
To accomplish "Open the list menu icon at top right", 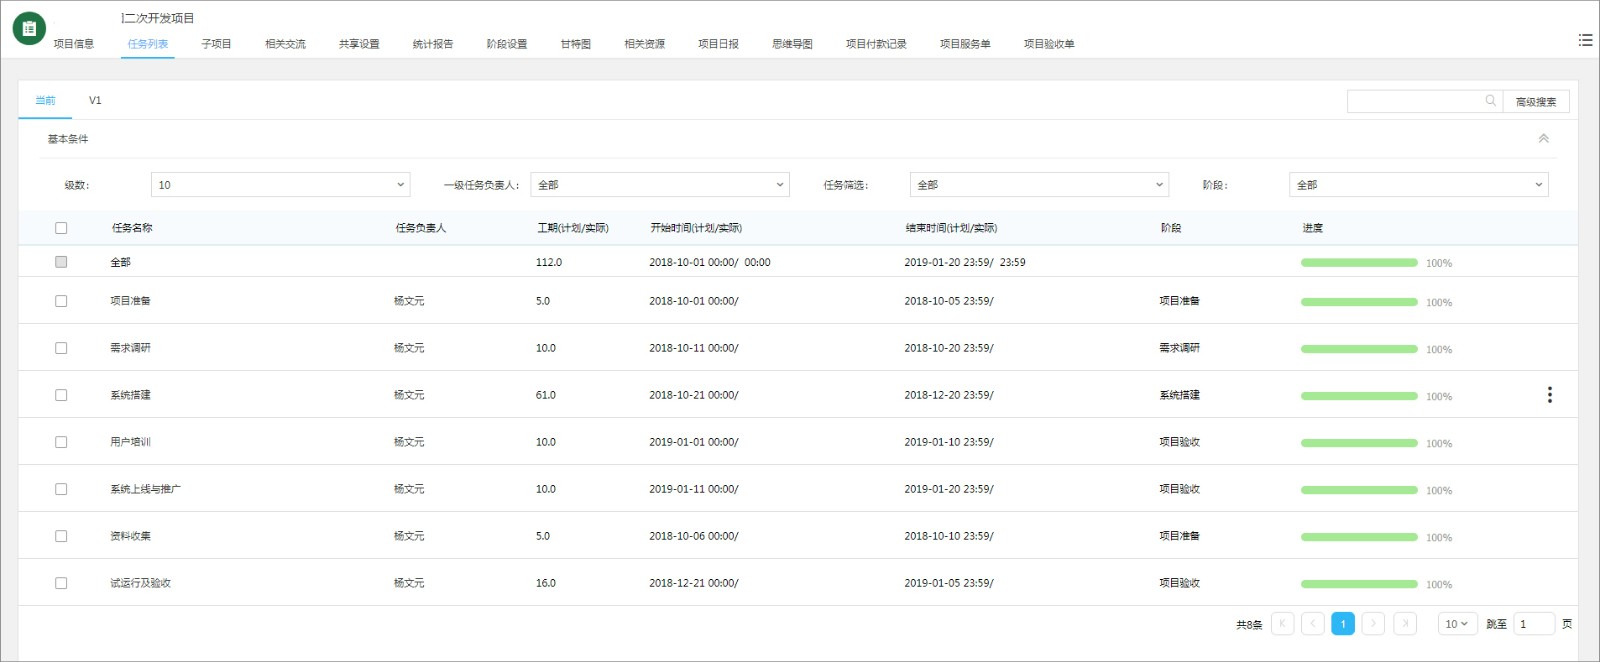I will (x=1585, y=40).
